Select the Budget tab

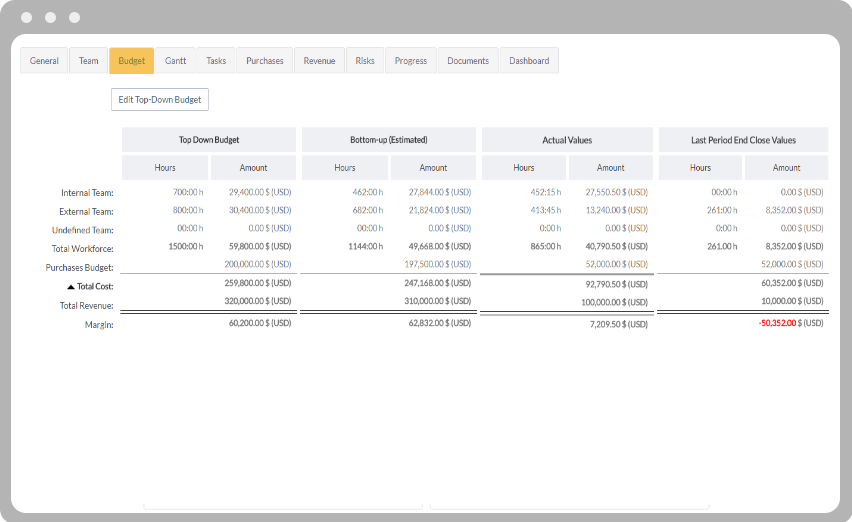pos(131,61)
